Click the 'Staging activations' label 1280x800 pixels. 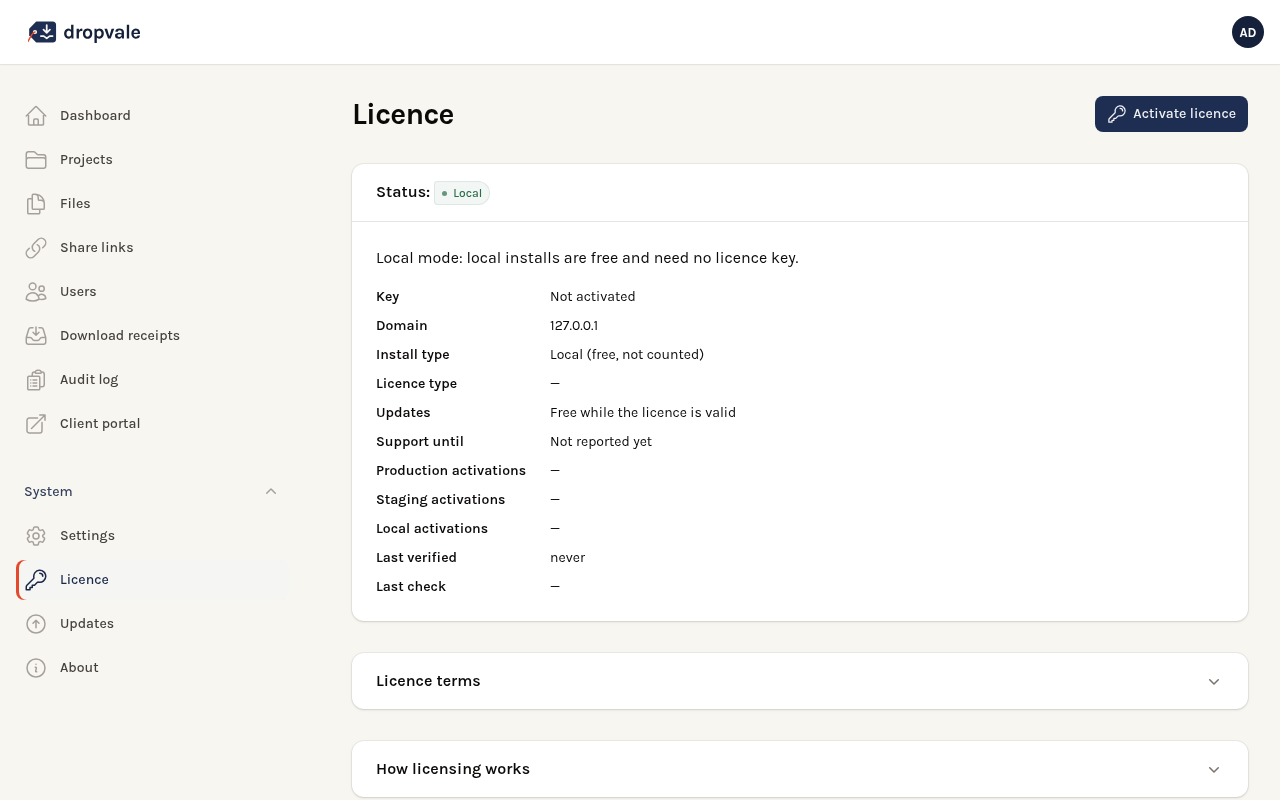441,500
